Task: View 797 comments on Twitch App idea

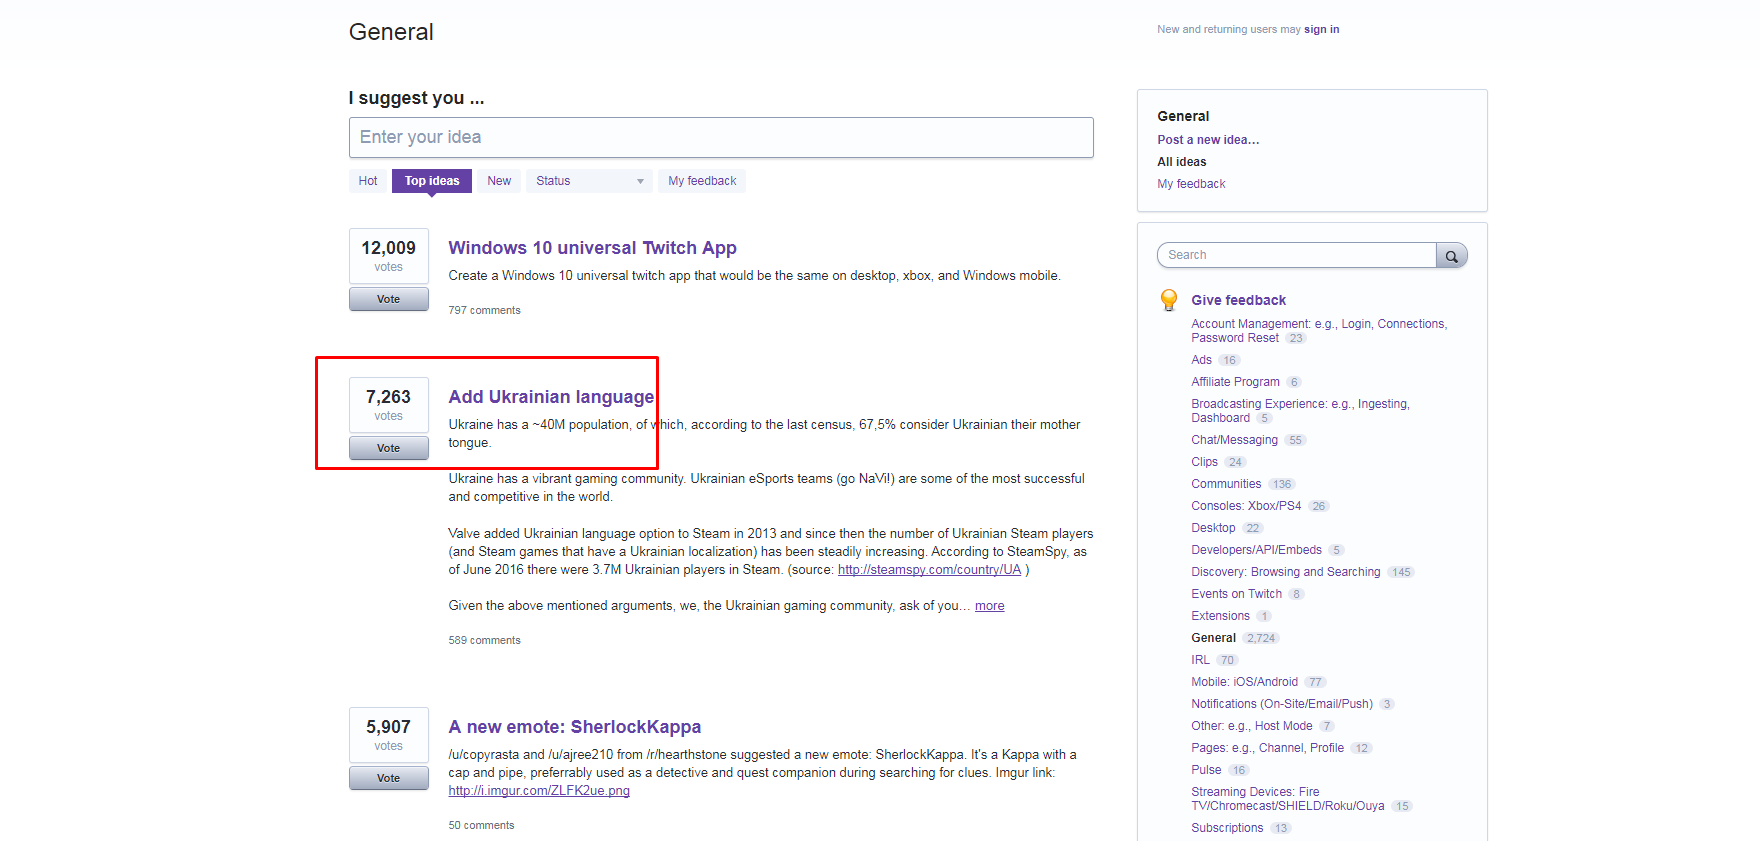Action: [484, 310]
